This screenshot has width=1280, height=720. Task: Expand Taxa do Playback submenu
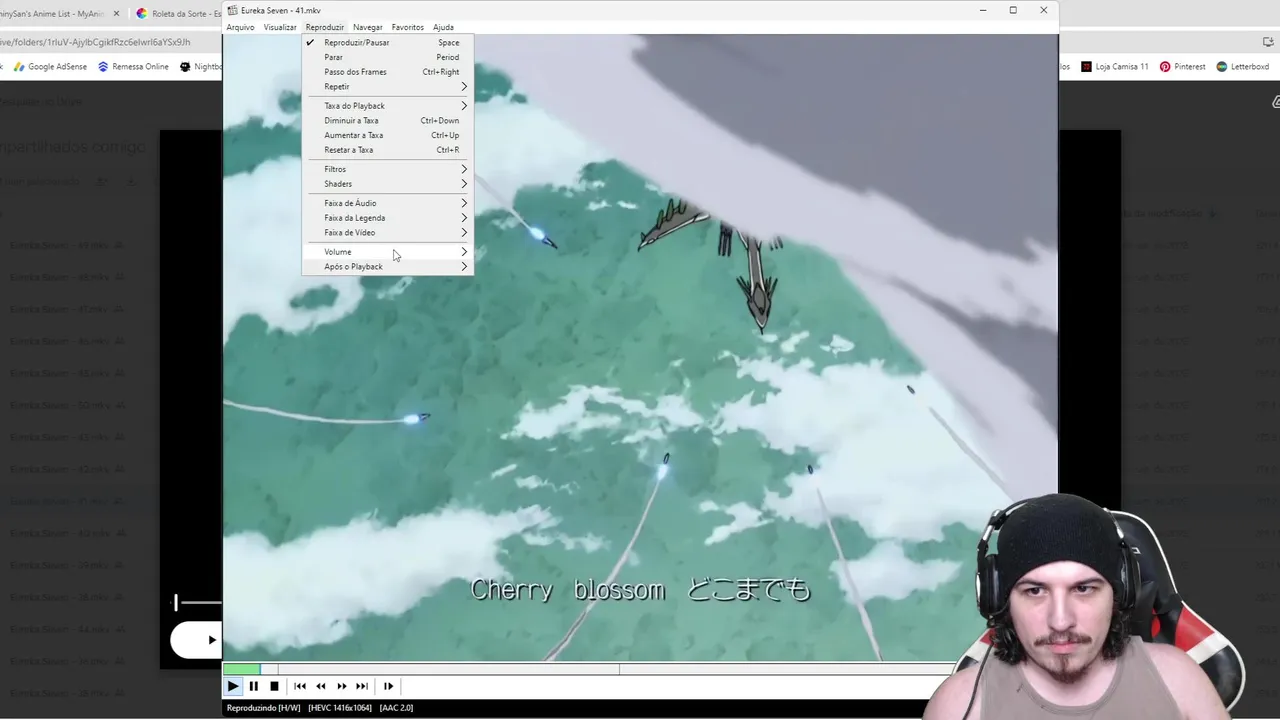coord(388,106)
